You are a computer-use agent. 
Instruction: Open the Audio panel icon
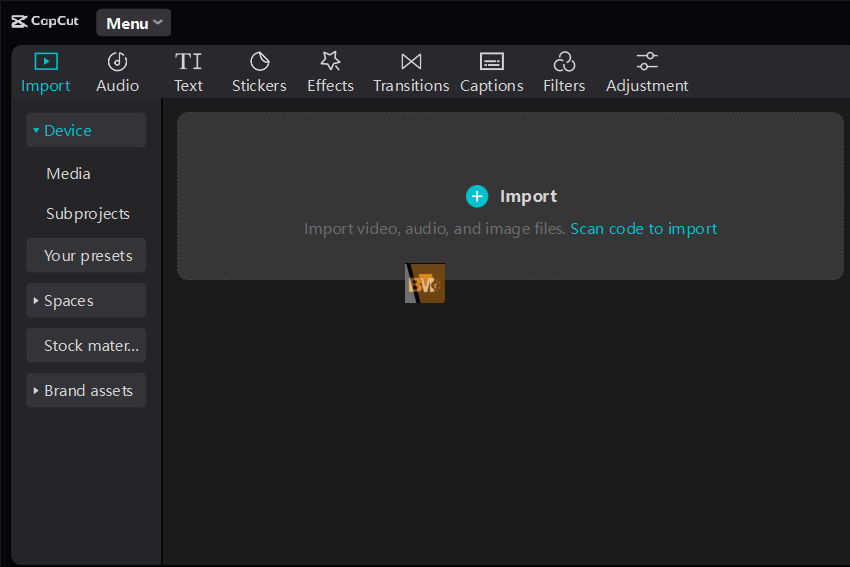pos(117,62)
